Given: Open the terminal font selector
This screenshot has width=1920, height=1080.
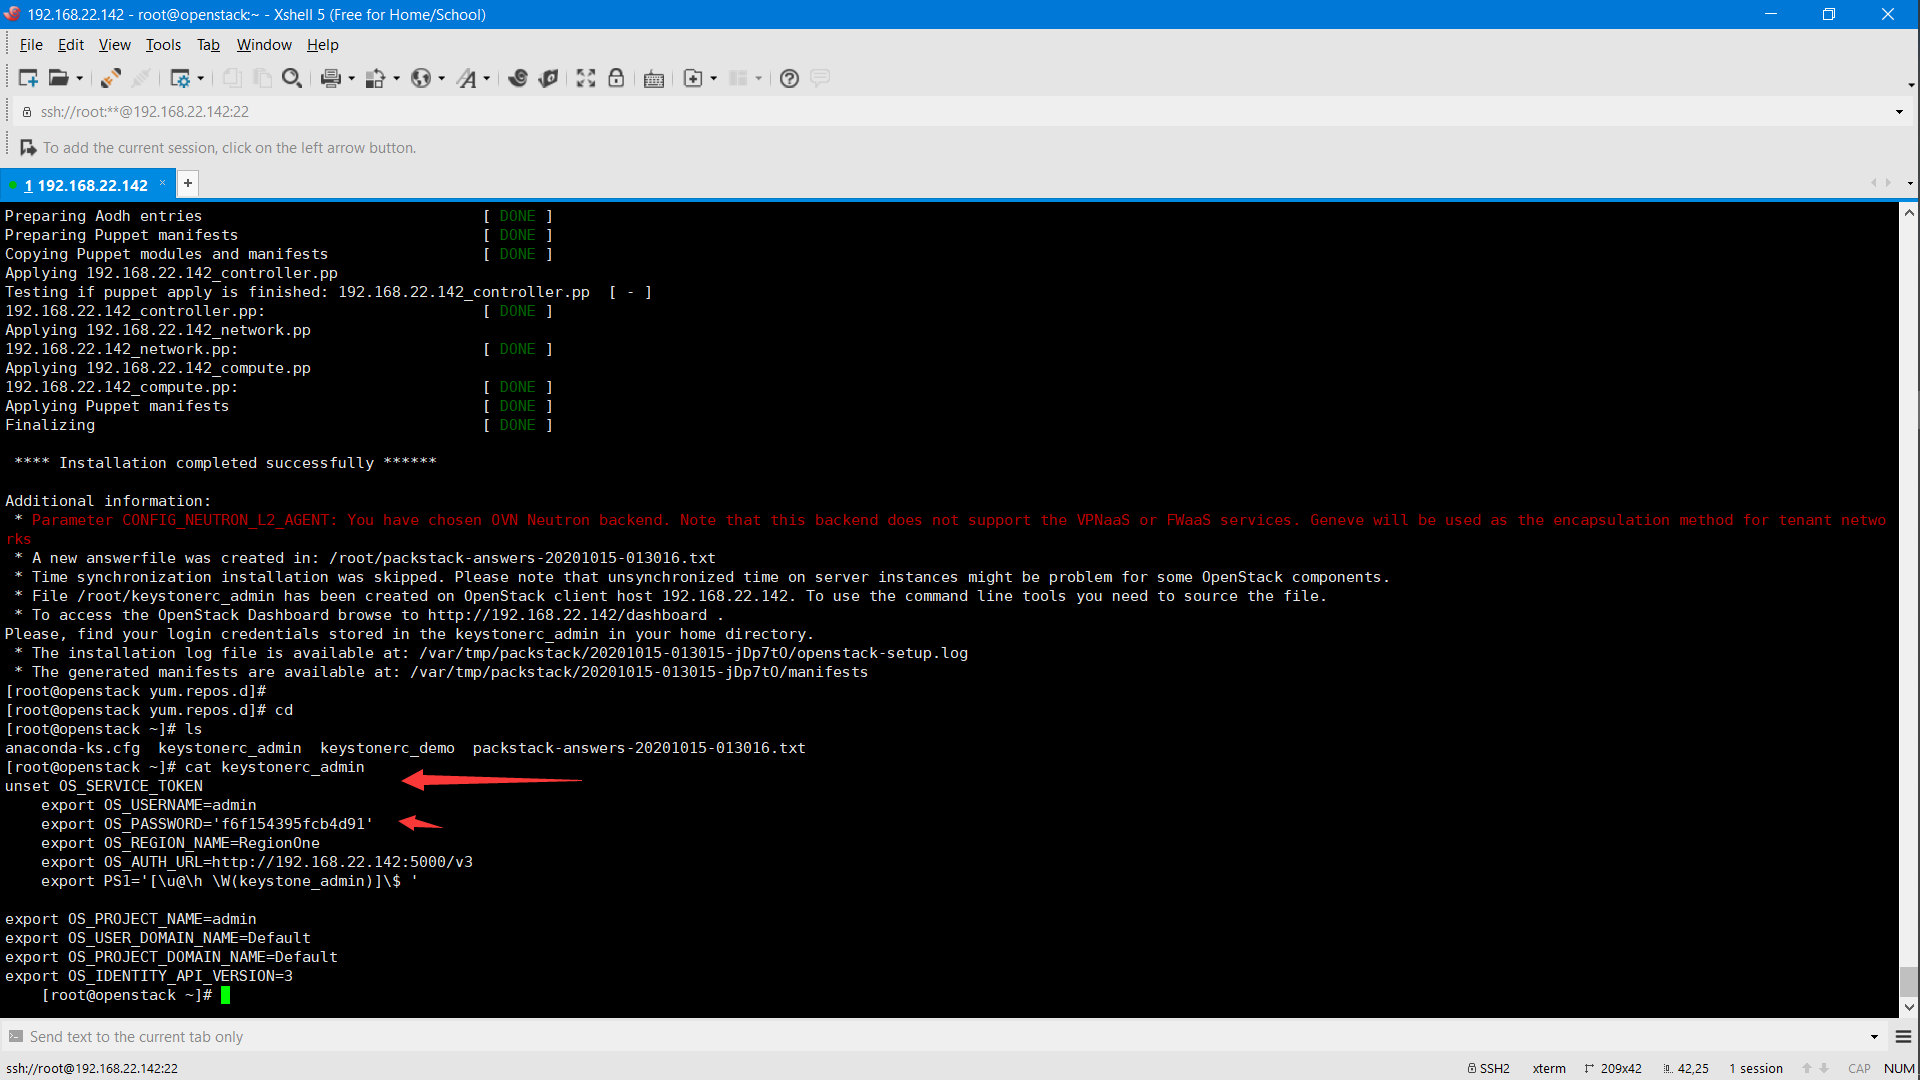Looking at the screenshot, I should tap(468, 78).
